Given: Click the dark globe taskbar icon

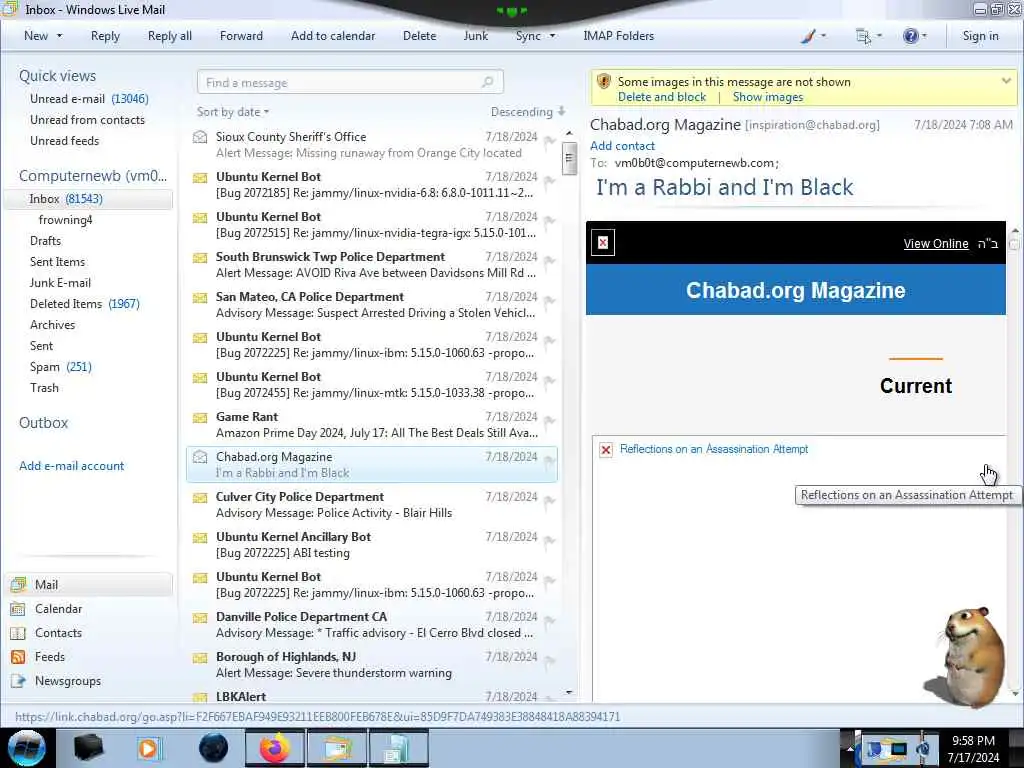Looking at the screenshot, I should coord(213,748).
